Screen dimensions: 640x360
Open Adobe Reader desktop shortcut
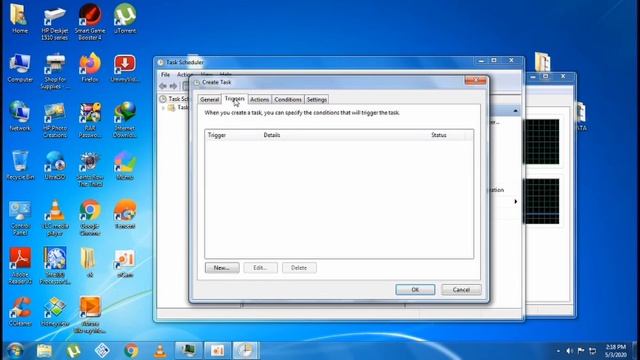[x=20, y=267]
